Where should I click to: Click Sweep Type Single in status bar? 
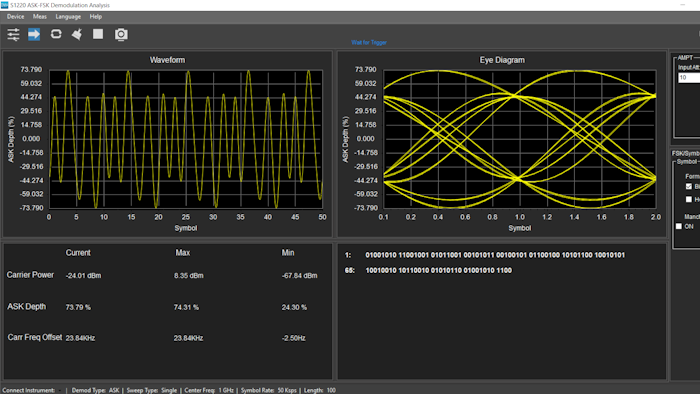pos(152,390)
